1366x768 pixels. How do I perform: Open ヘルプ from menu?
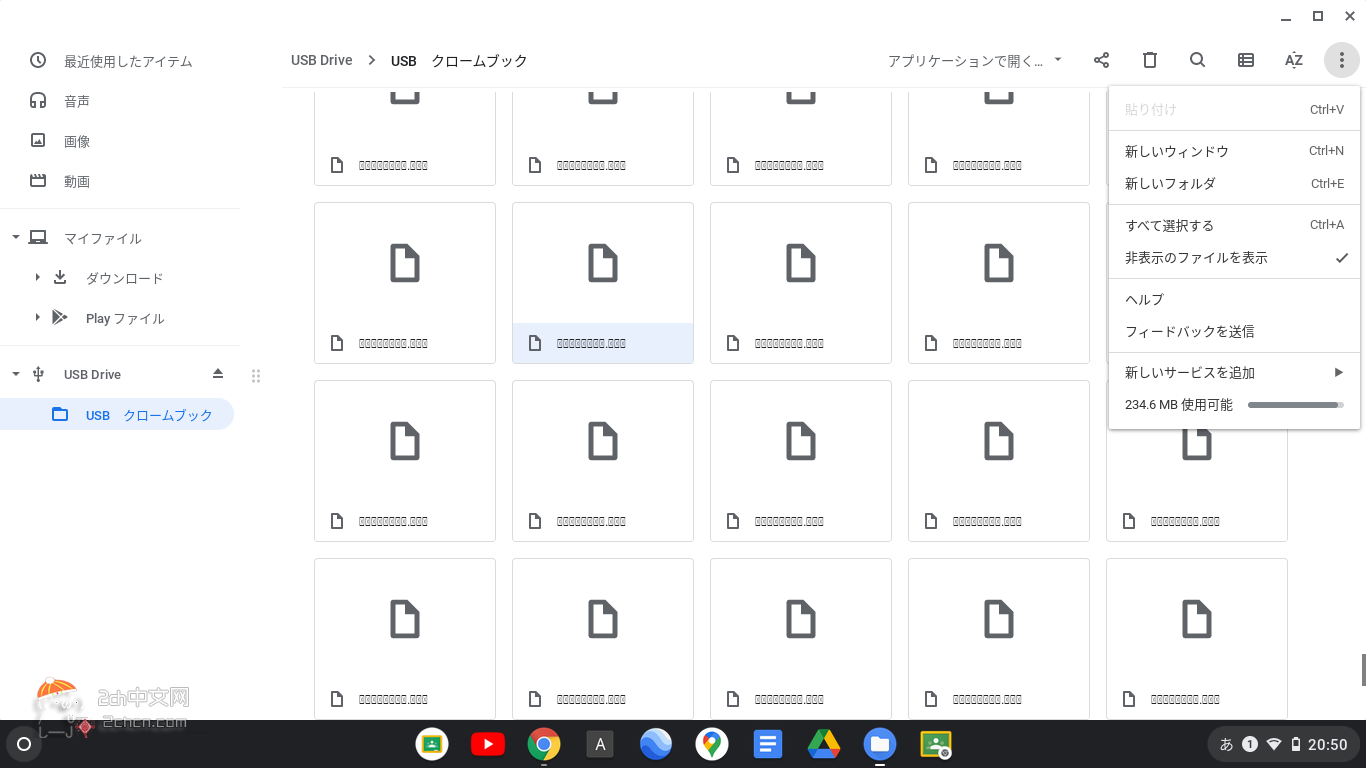click(1234, 299)
